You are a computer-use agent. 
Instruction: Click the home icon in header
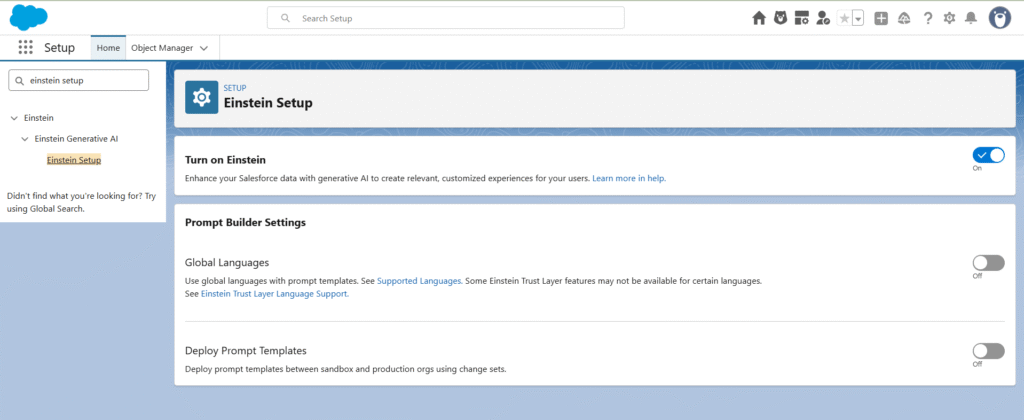(x=759, y=18)
